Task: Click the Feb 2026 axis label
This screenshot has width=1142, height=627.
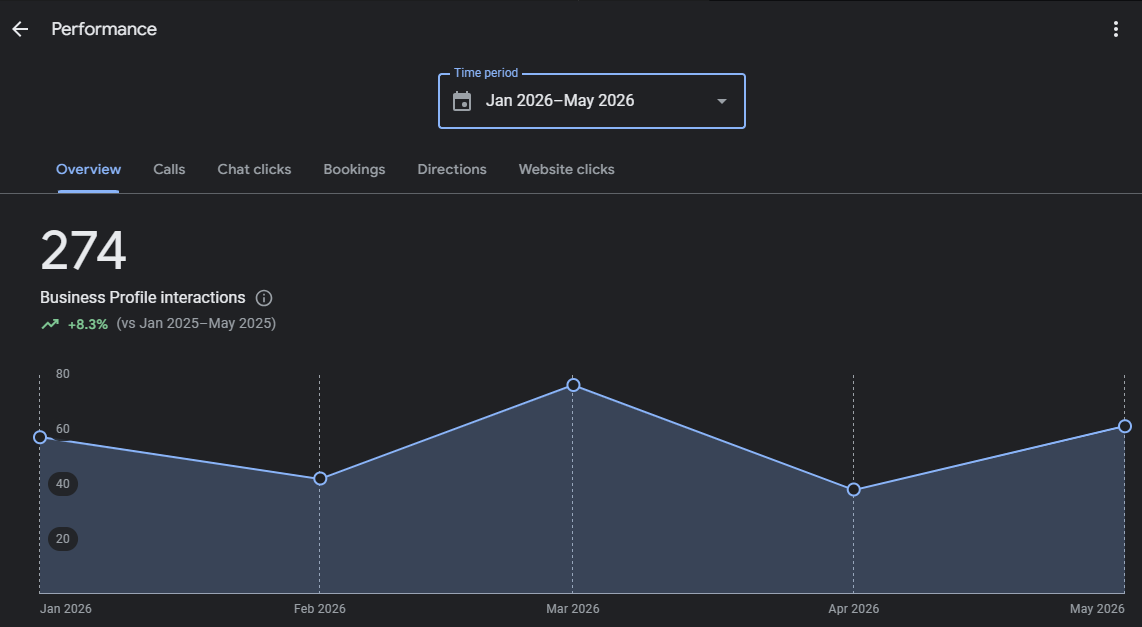Action: [320, 609]
